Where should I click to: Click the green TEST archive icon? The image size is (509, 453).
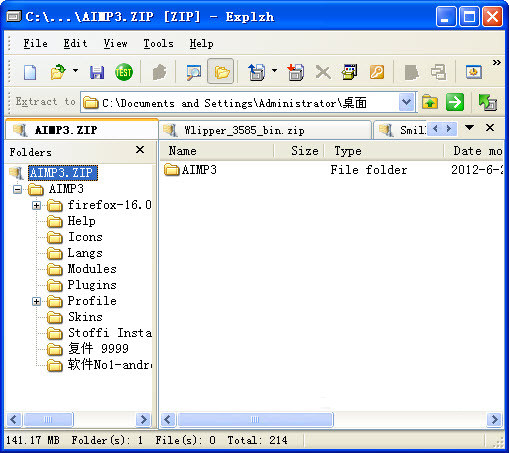pyautogui.click(x=124, y=72)
